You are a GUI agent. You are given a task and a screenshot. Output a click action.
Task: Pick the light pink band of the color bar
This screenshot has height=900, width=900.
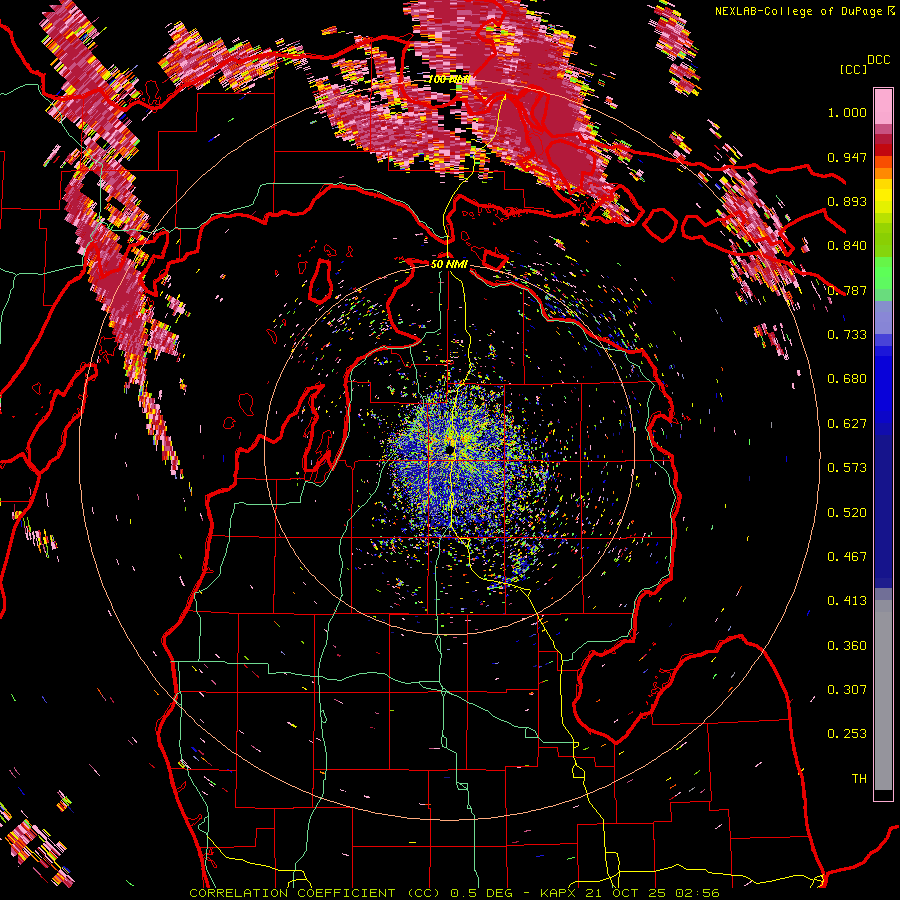(883, 107)
